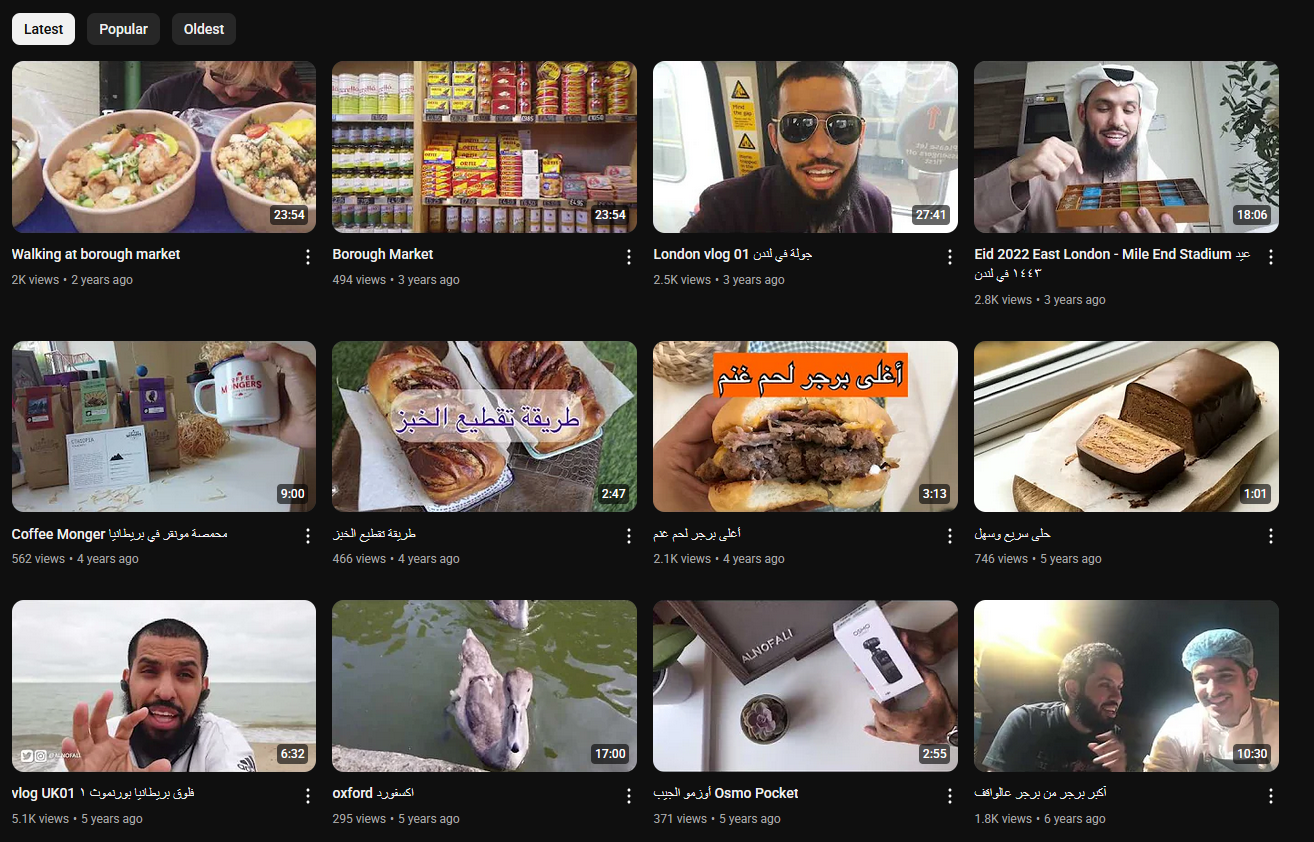Open more actions for Coffee Monger video
Image resolution: width=1314 pixels, height=842 pixels.
click(308, 536)
